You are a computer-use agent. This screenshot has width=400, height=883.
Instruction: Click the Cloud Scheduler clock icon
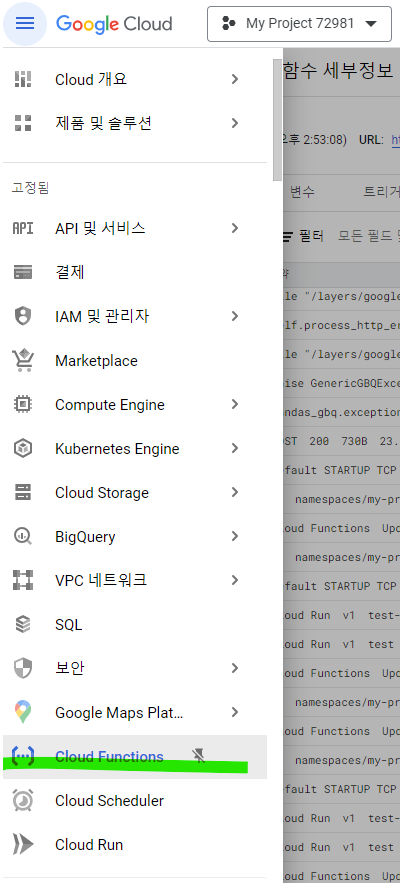pos(23,800)
